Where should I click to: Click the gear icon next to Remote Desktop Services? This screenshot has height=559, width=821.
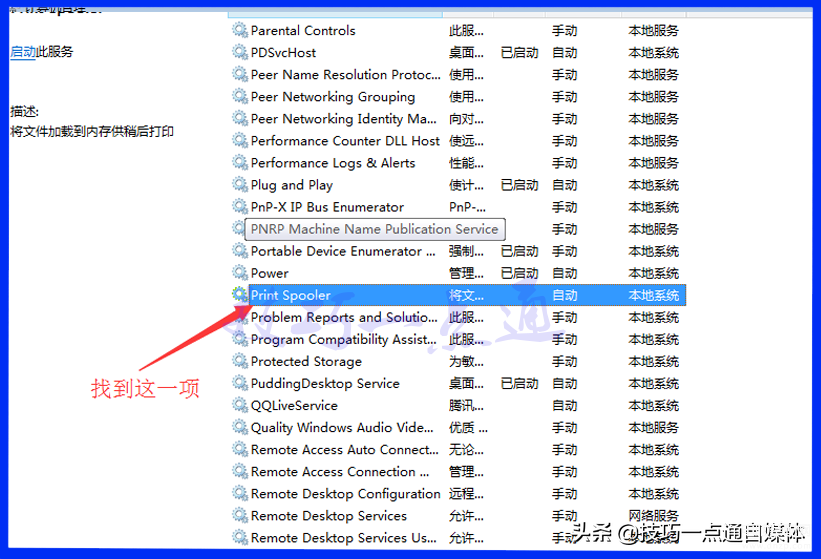pyautogui.click(x=240, y=516)
